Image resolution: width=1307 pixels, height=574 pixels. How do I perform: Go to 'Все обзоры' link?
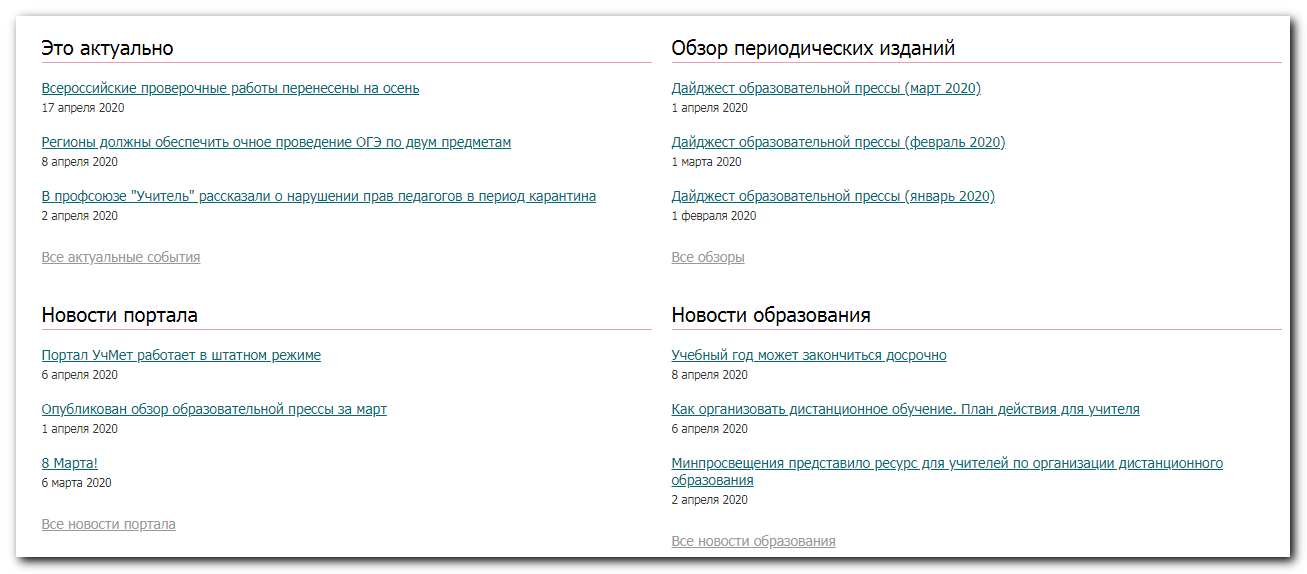click(708, 257)
